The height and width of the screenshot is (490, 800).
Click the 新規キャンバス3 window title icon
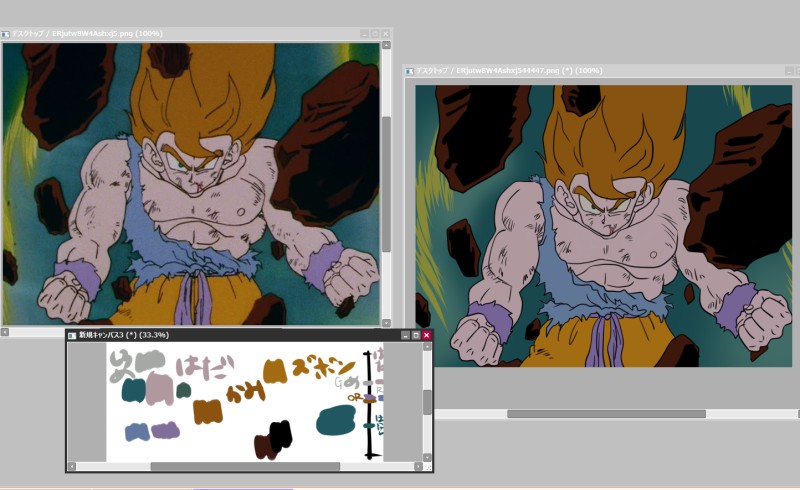point(72,335)
